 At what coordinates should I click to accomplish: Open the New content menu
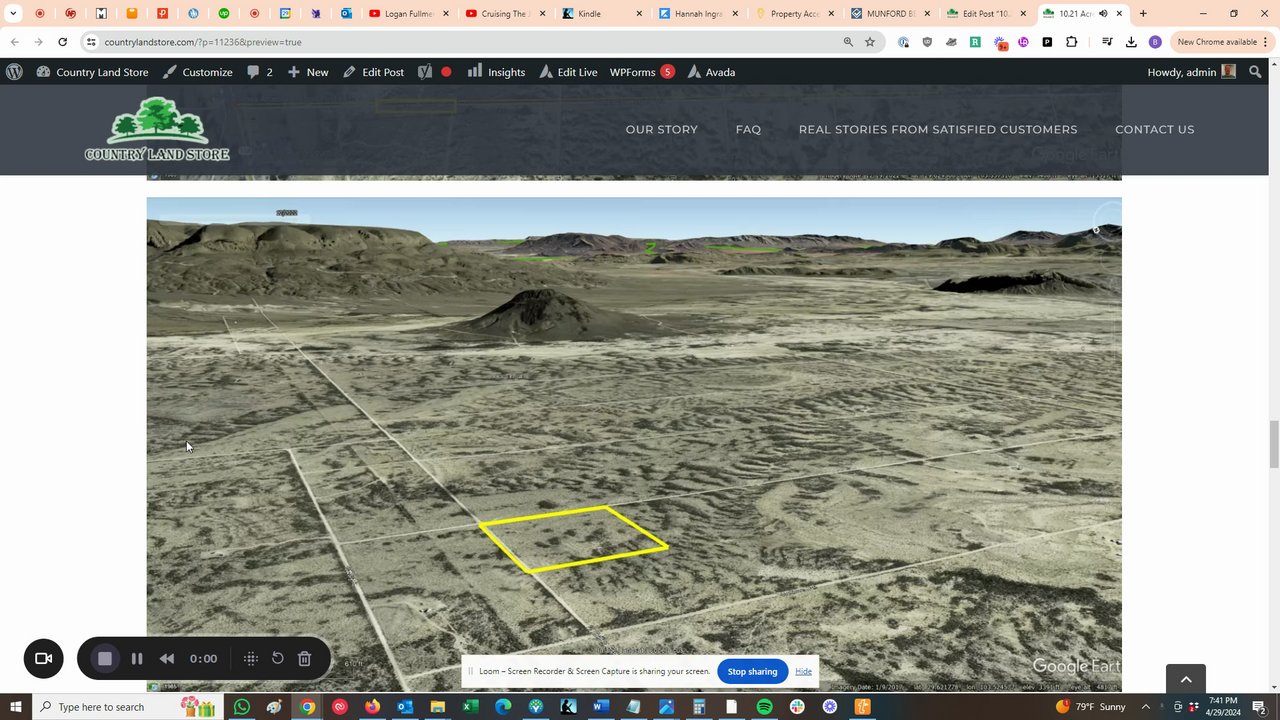tap(308, 72)
